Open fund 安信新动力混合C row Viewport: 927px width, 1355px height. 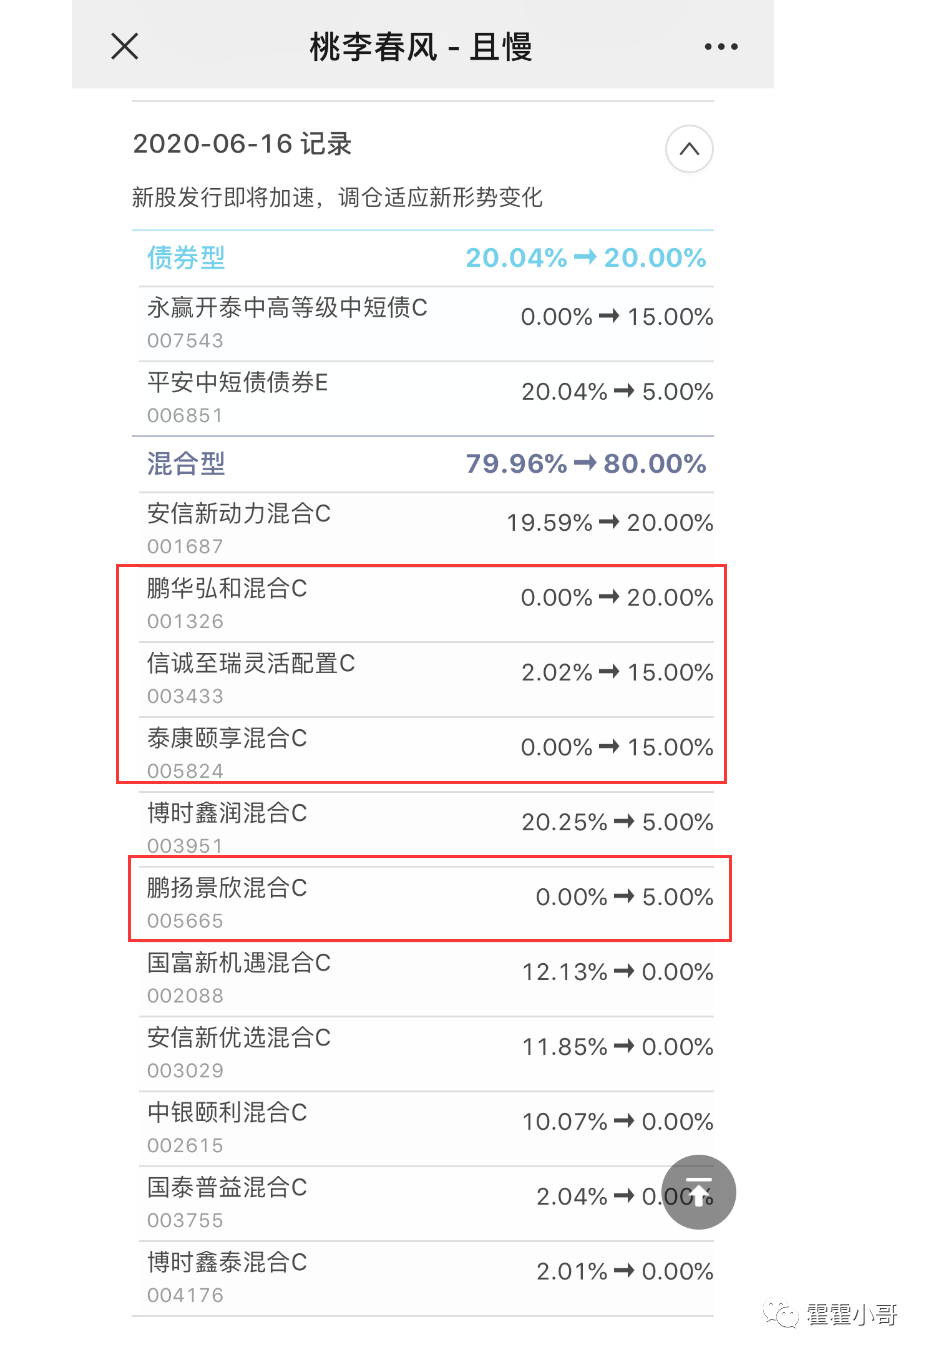(423, 530)
